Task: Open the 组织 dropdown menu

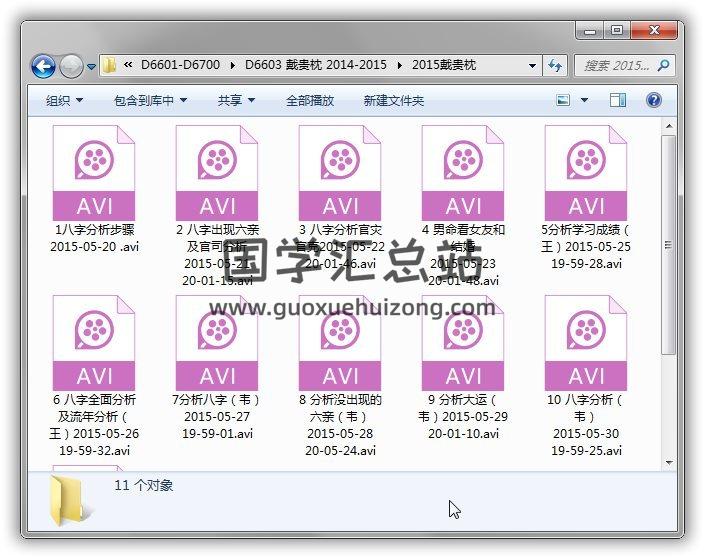Action: (x=65, y=101)
